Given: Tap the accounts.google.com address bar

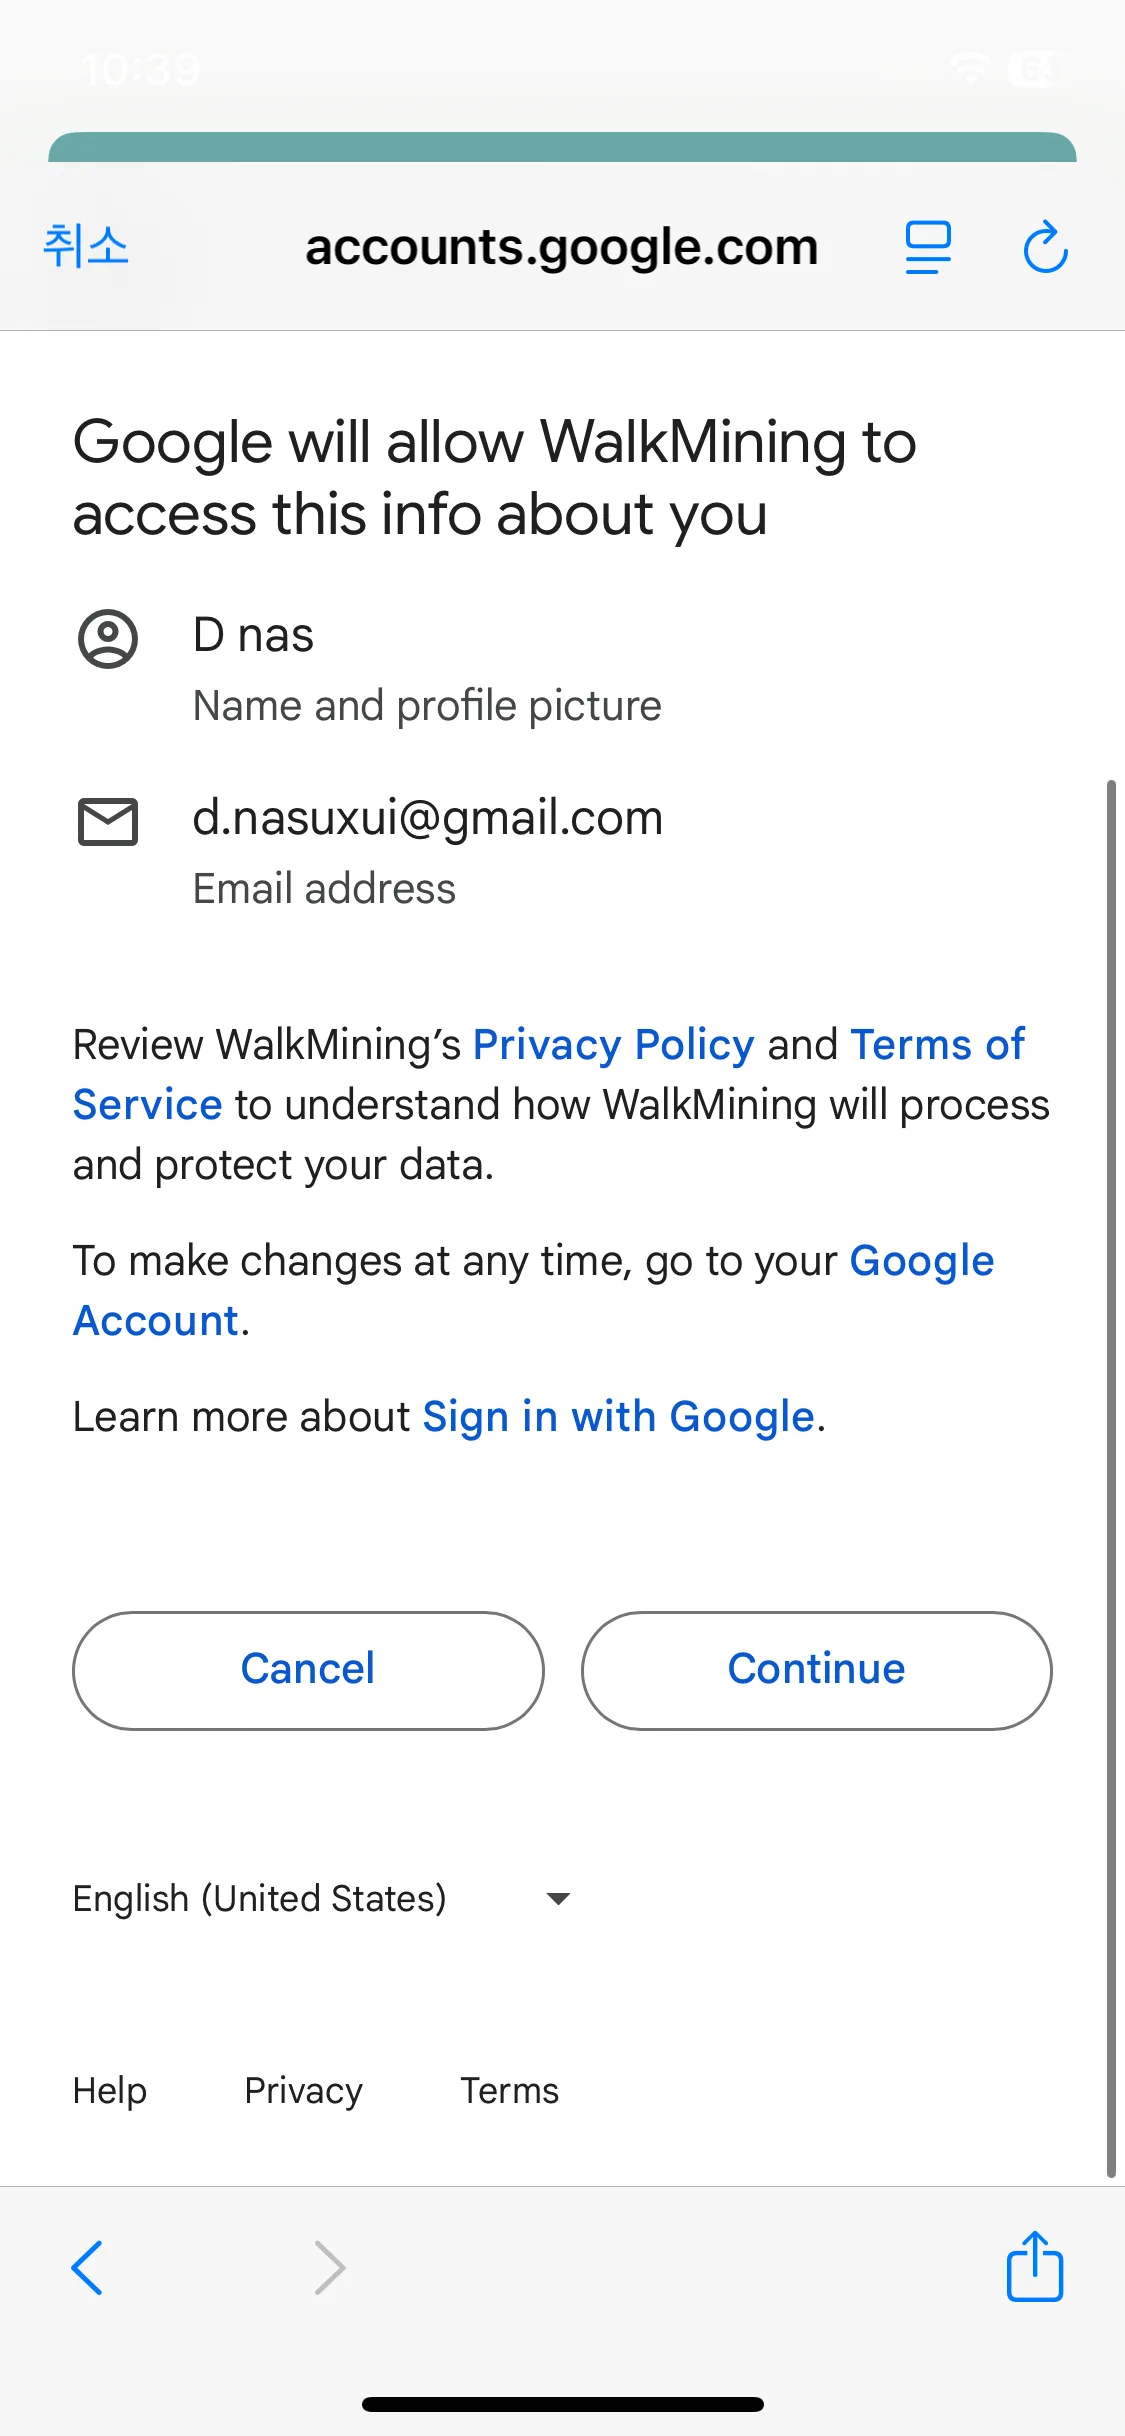Looking at the screenshot, I should click(x=561, y=247).
